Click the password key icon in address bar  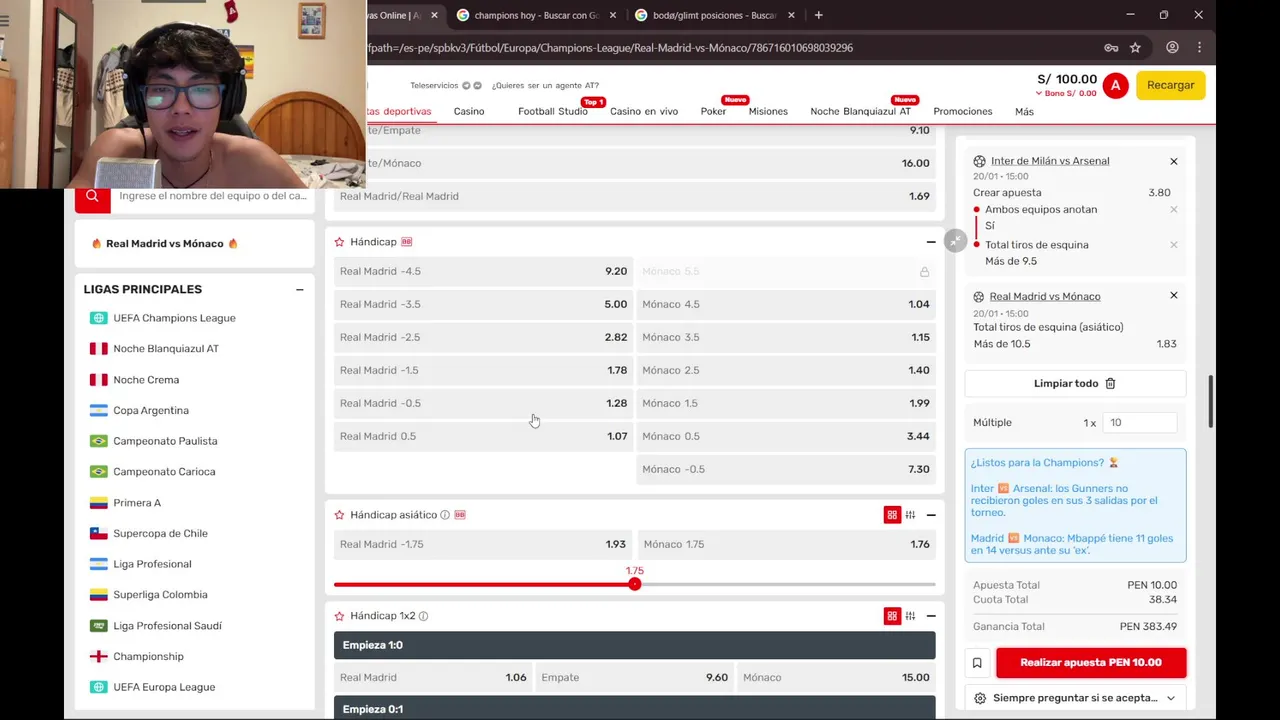click(1111, 47)
